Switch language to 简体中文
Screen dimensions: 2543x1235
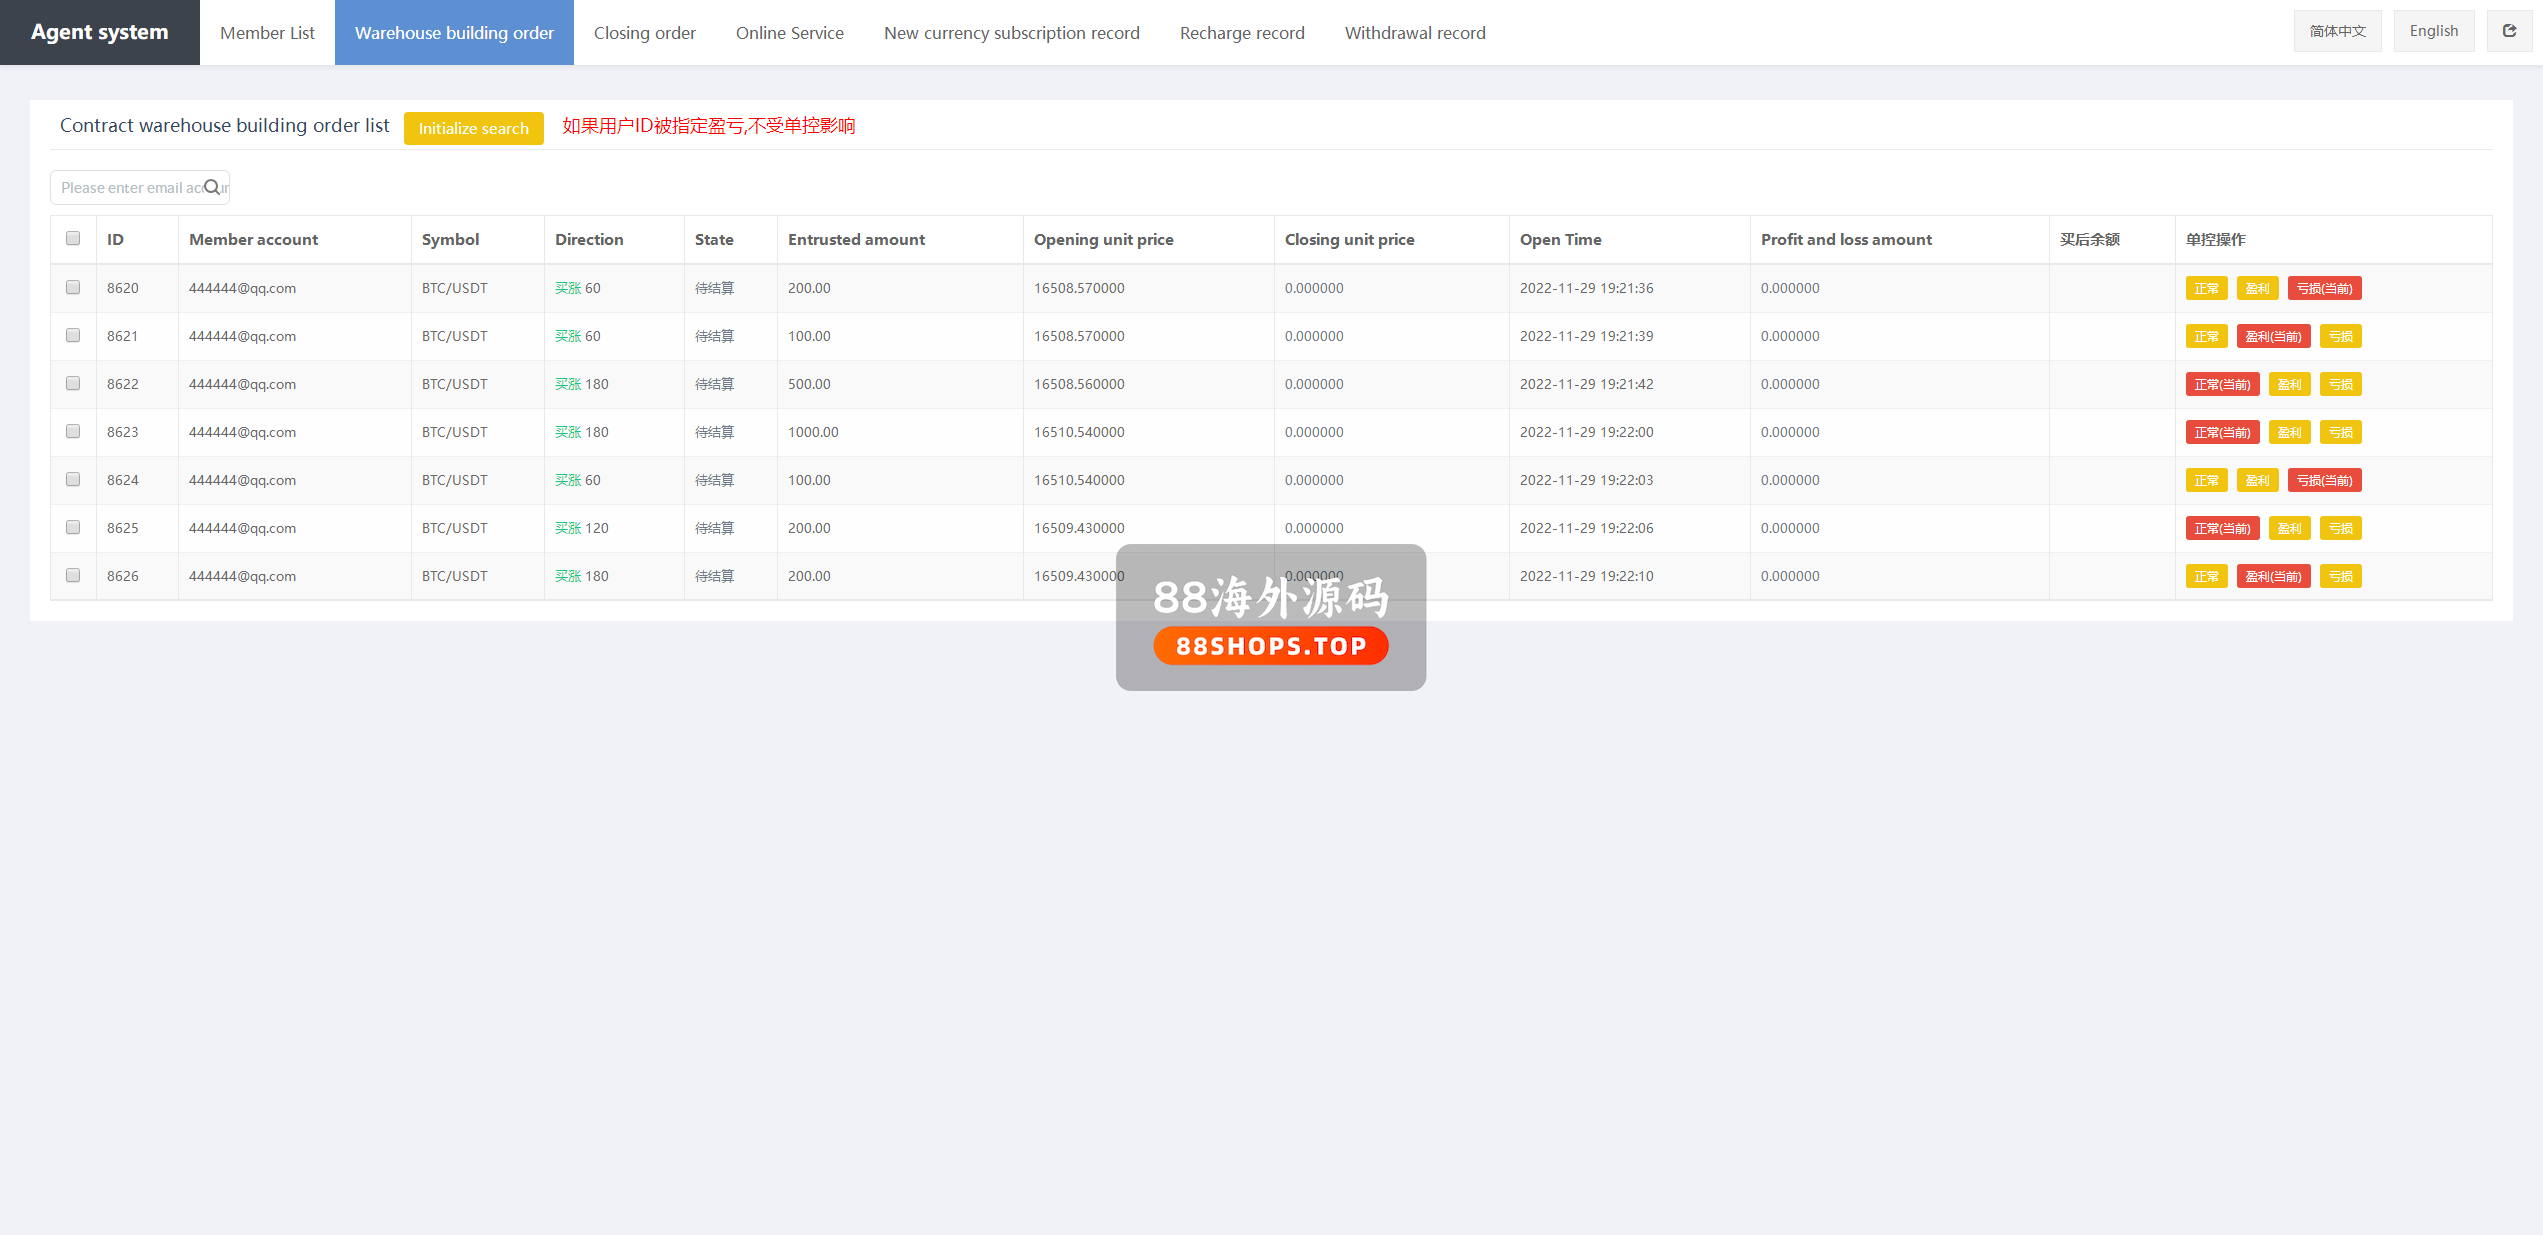[x=2337, y=31]
